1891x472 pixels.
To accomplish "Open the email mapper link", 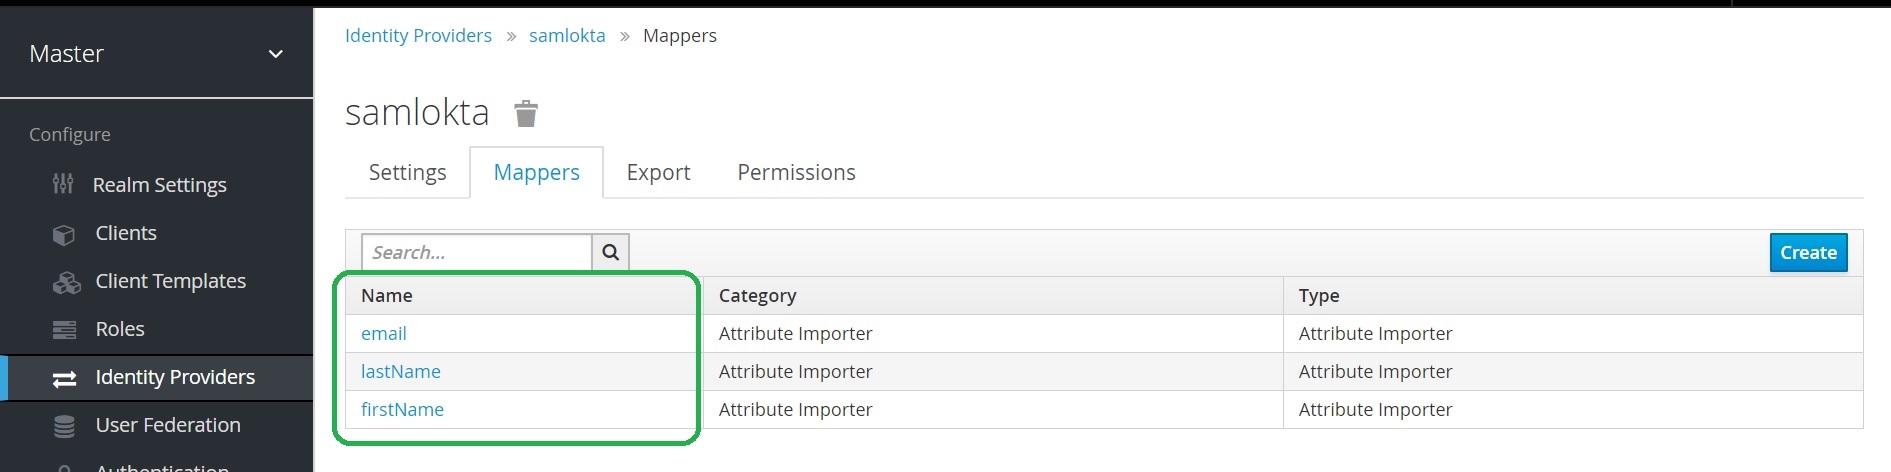I will [383, 334].
